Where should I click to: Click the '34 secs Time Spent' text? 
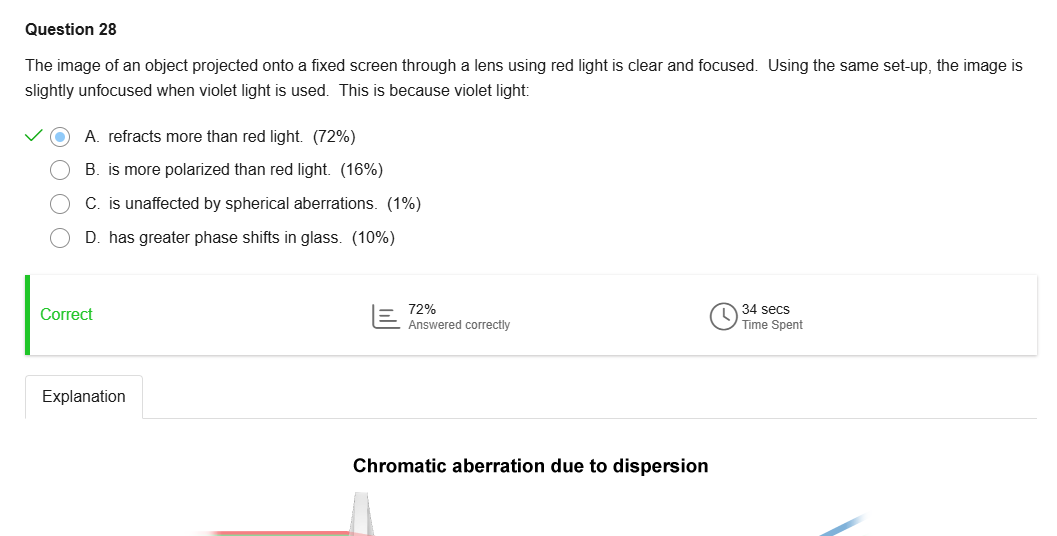(x=771, y=316)
